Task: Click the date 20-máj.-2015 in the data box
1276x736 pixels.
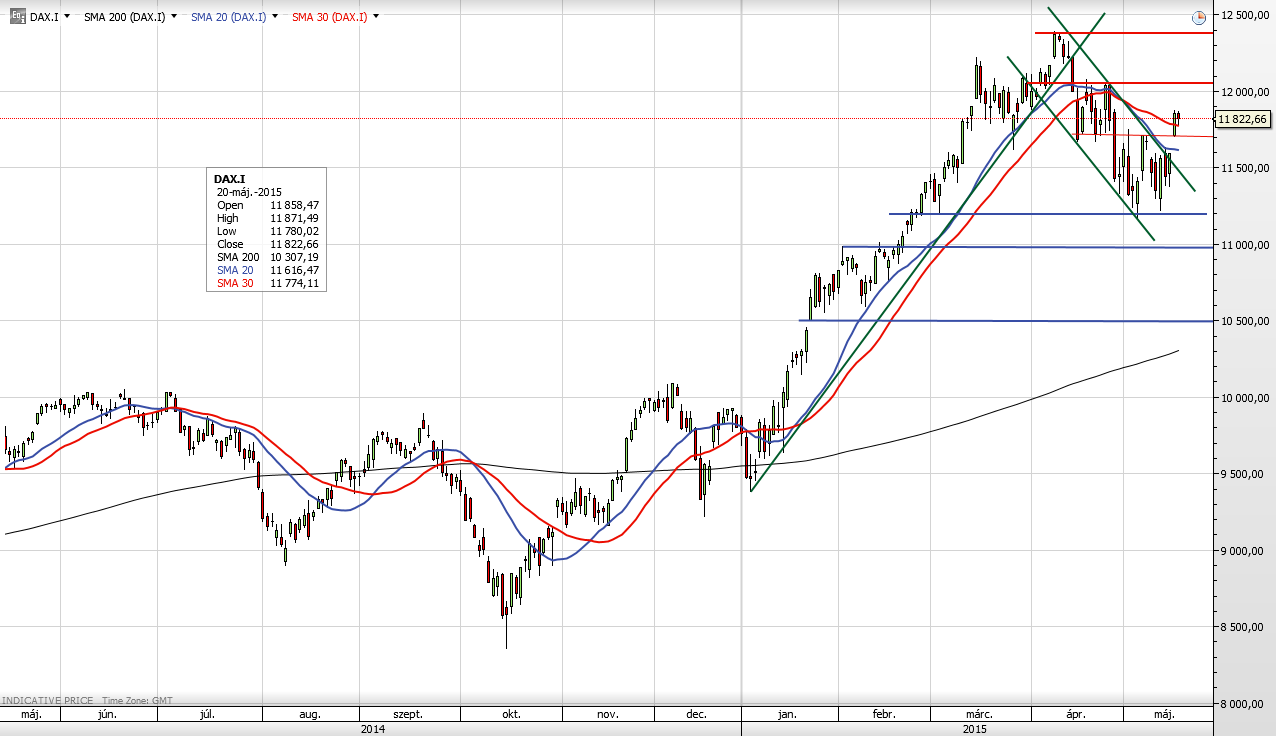Action: [249, 192]
